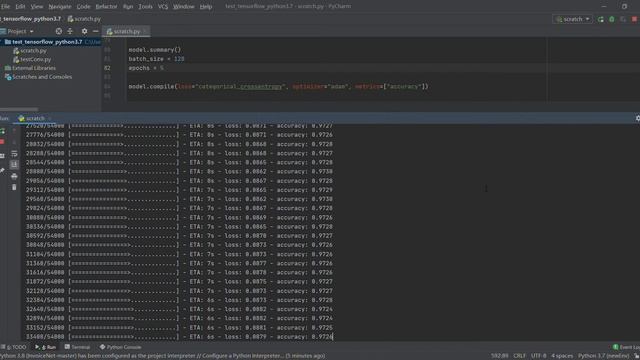640x360 pixels.
Task: Click the Print icon in Run console
Action: point(14,176)
